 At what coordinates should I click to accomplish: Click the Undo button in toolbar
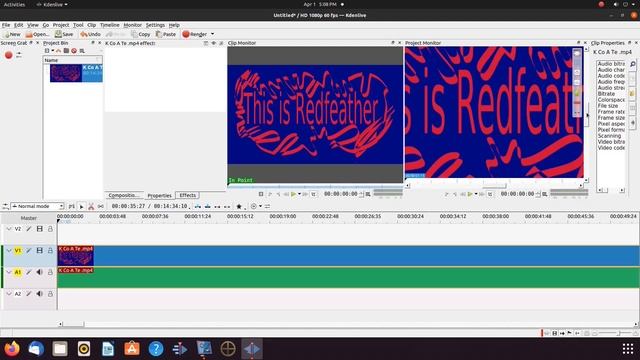(91, 34)
